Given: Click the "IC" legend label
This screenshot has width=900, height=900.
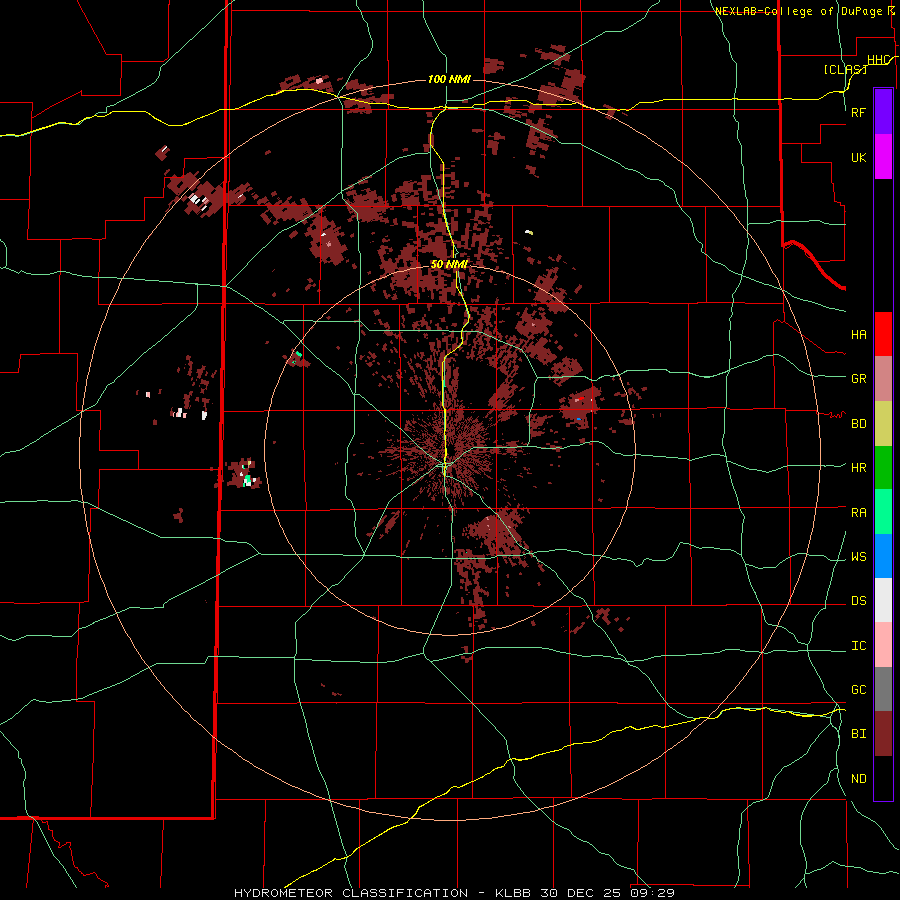Looking at the screenshot, I should pyautogui.click(x=858, y=645).
